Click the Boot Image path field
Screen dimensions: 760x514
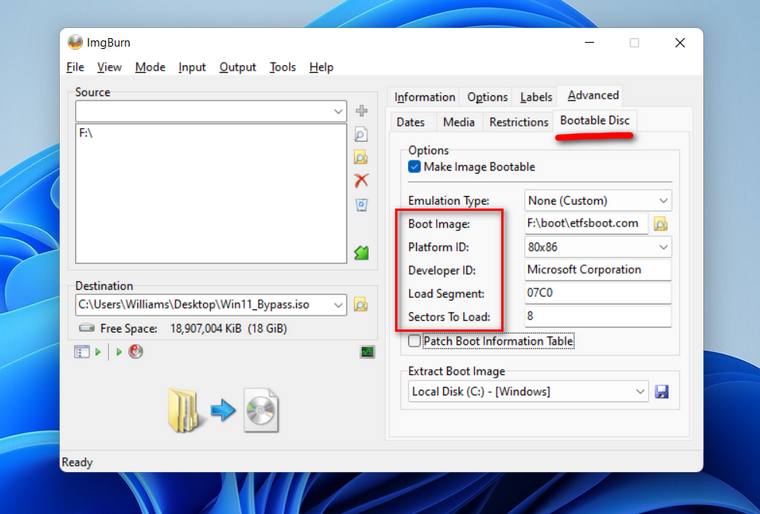[x=586, y=224]
